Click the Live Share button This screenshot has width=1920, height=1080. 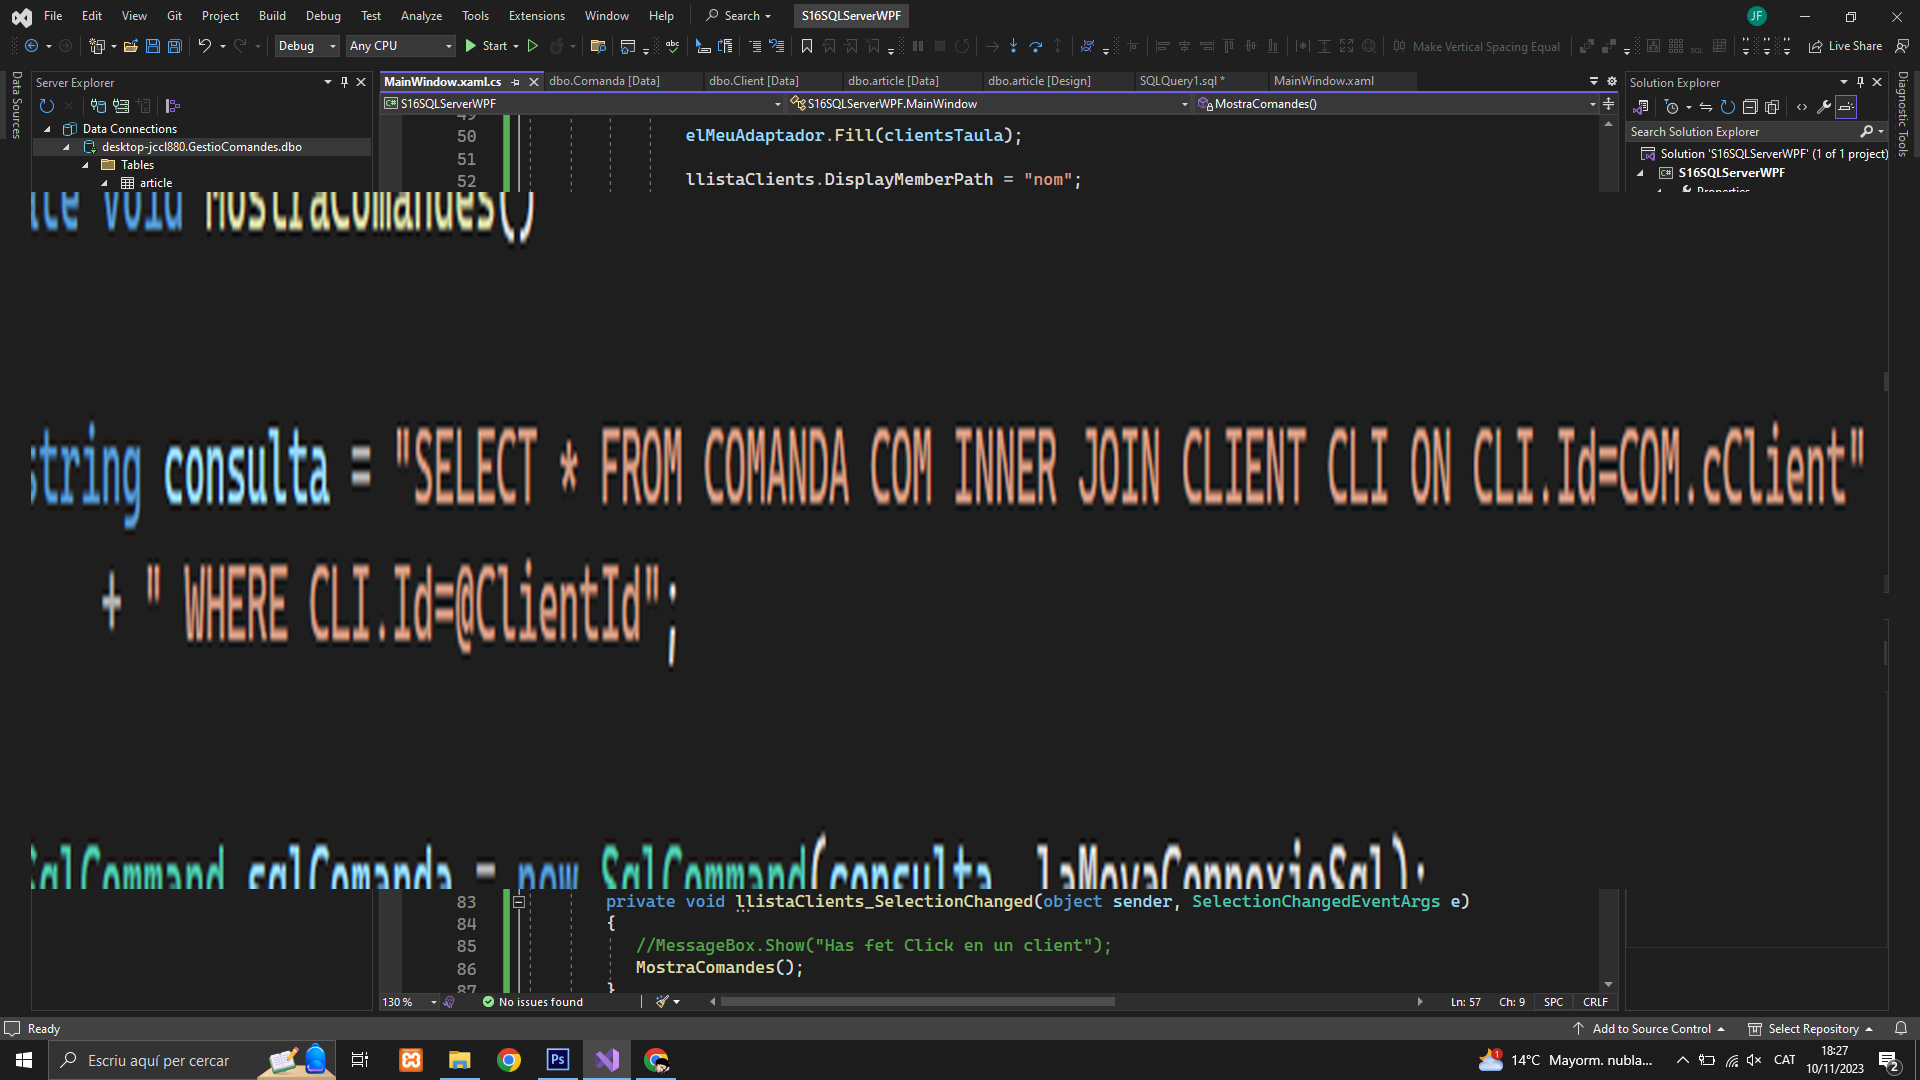pyautogui.click(x=1846, y=46)
